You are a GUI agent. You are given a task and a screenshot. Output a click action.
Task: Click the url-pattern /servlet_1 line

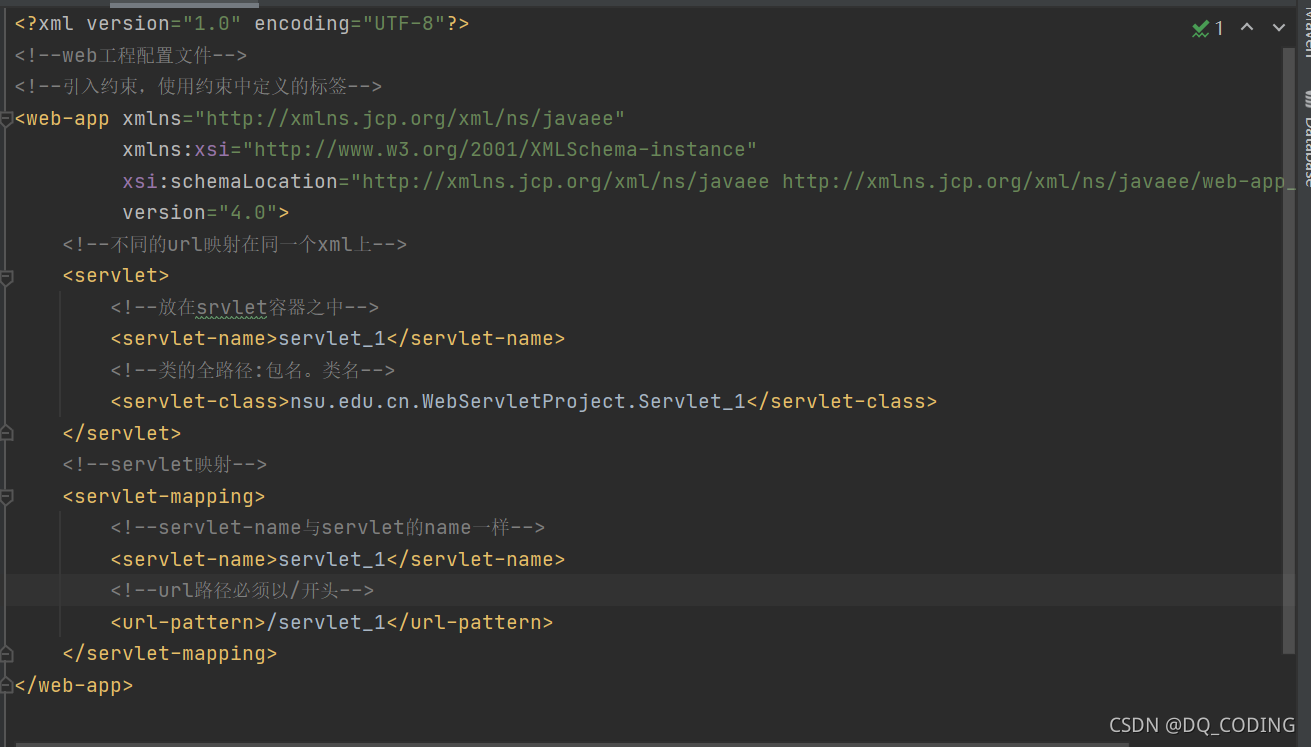pyautogui.click(x=332, y=622)
